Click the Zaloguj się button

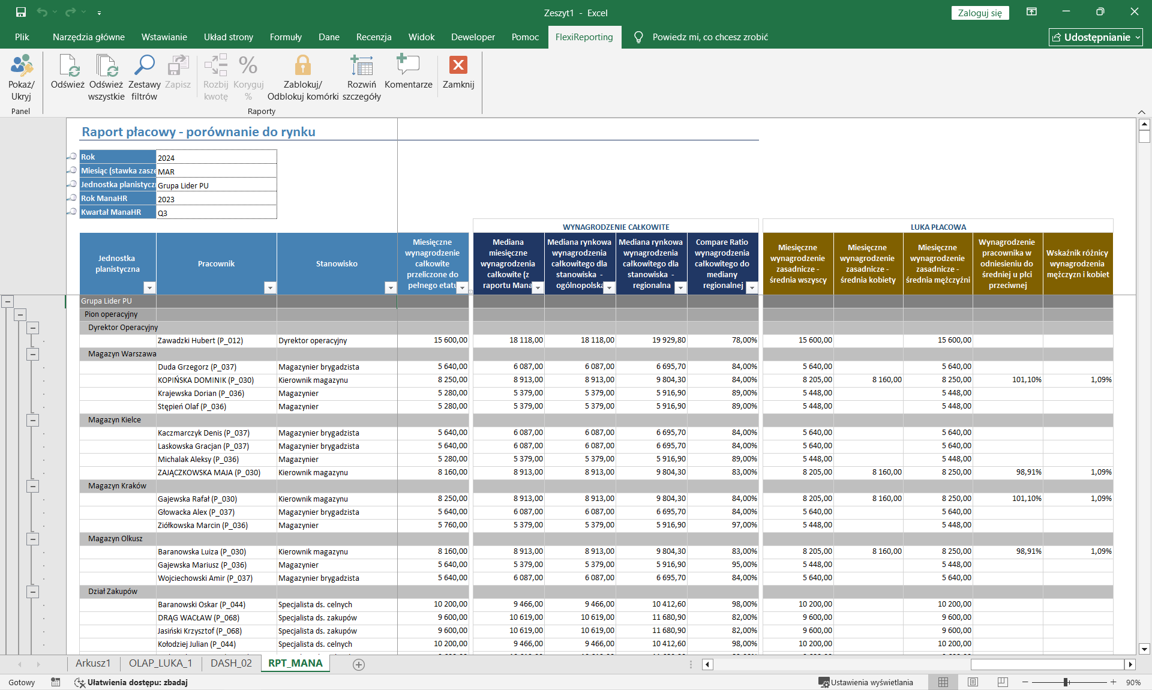pos(979,13)
